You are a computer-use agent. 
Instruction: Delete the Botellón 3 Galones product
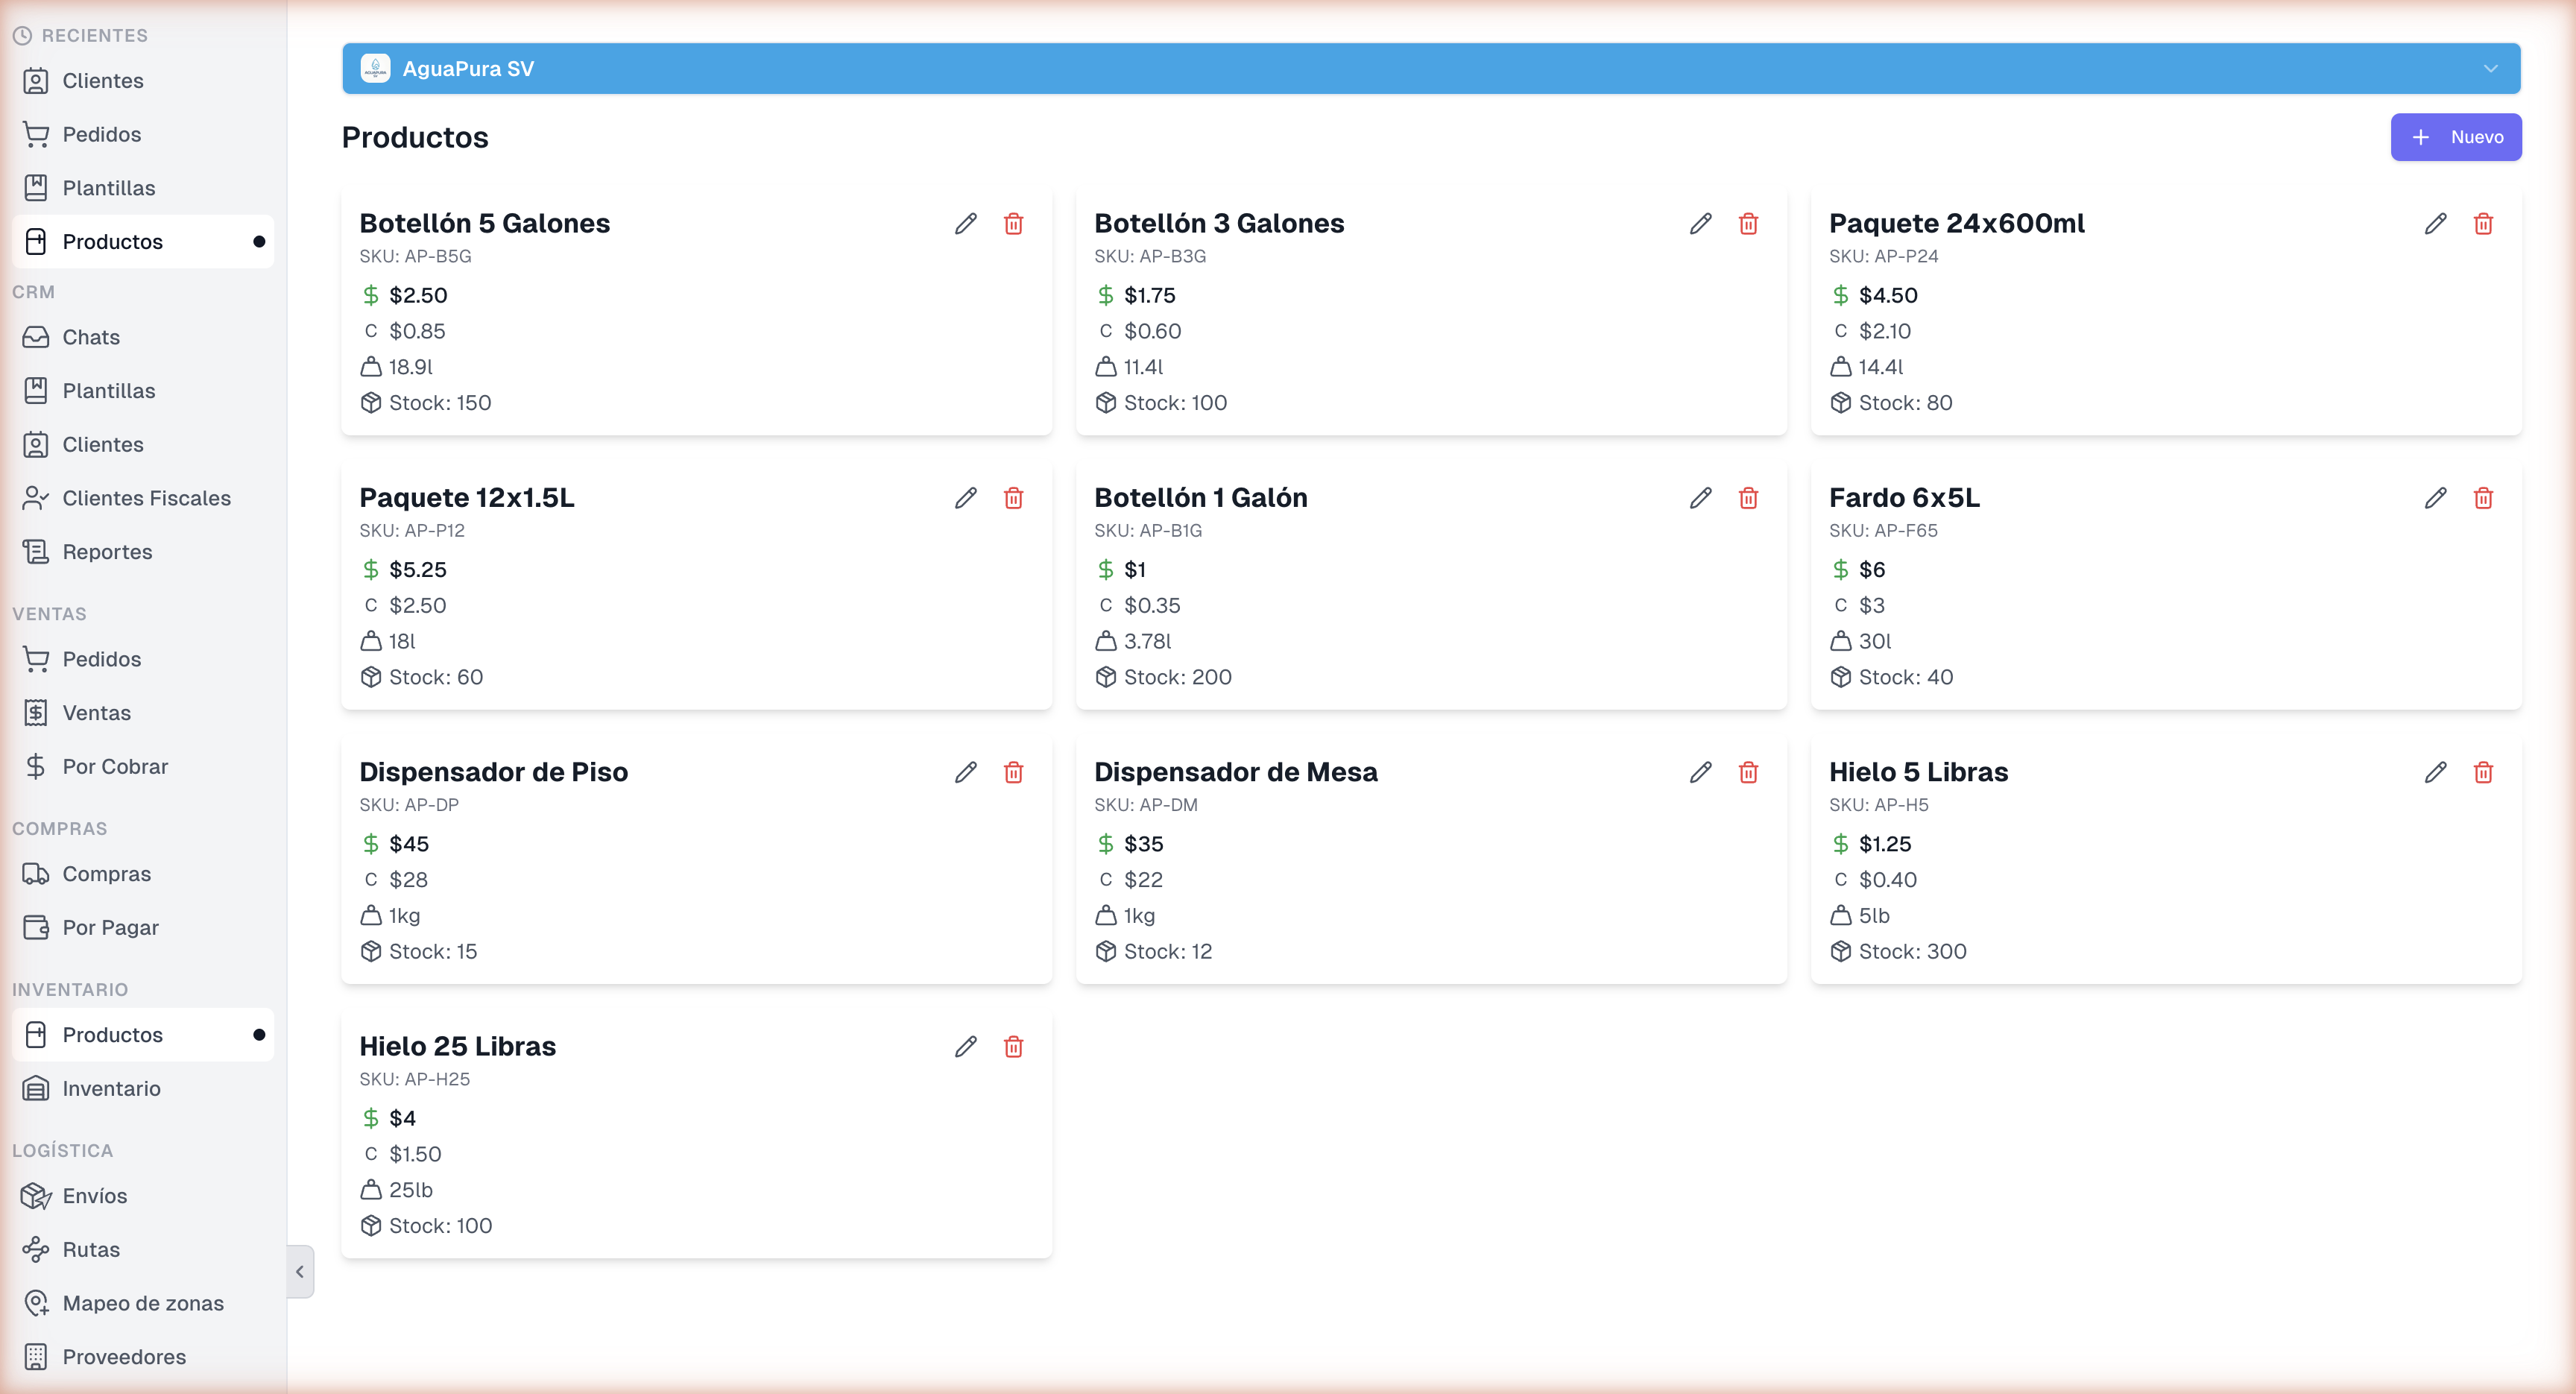click(x=1748, y=224)
